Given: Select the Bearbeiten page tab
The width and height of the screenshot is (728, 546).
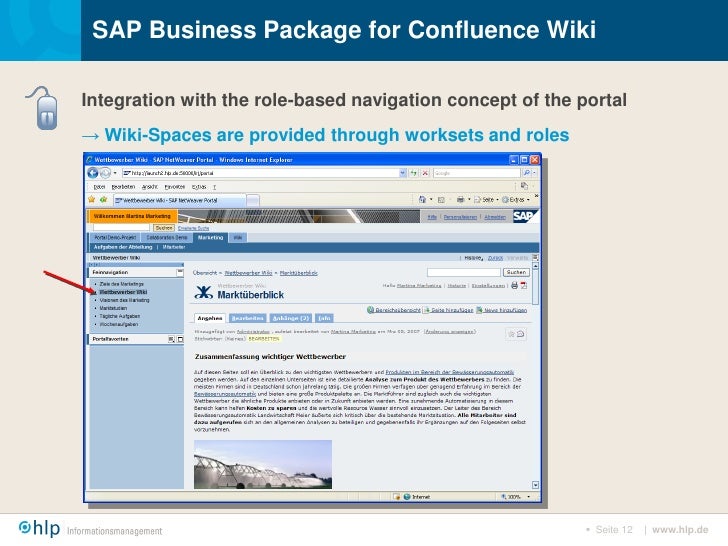Looking at the screenshot, I should click(247, 318).
